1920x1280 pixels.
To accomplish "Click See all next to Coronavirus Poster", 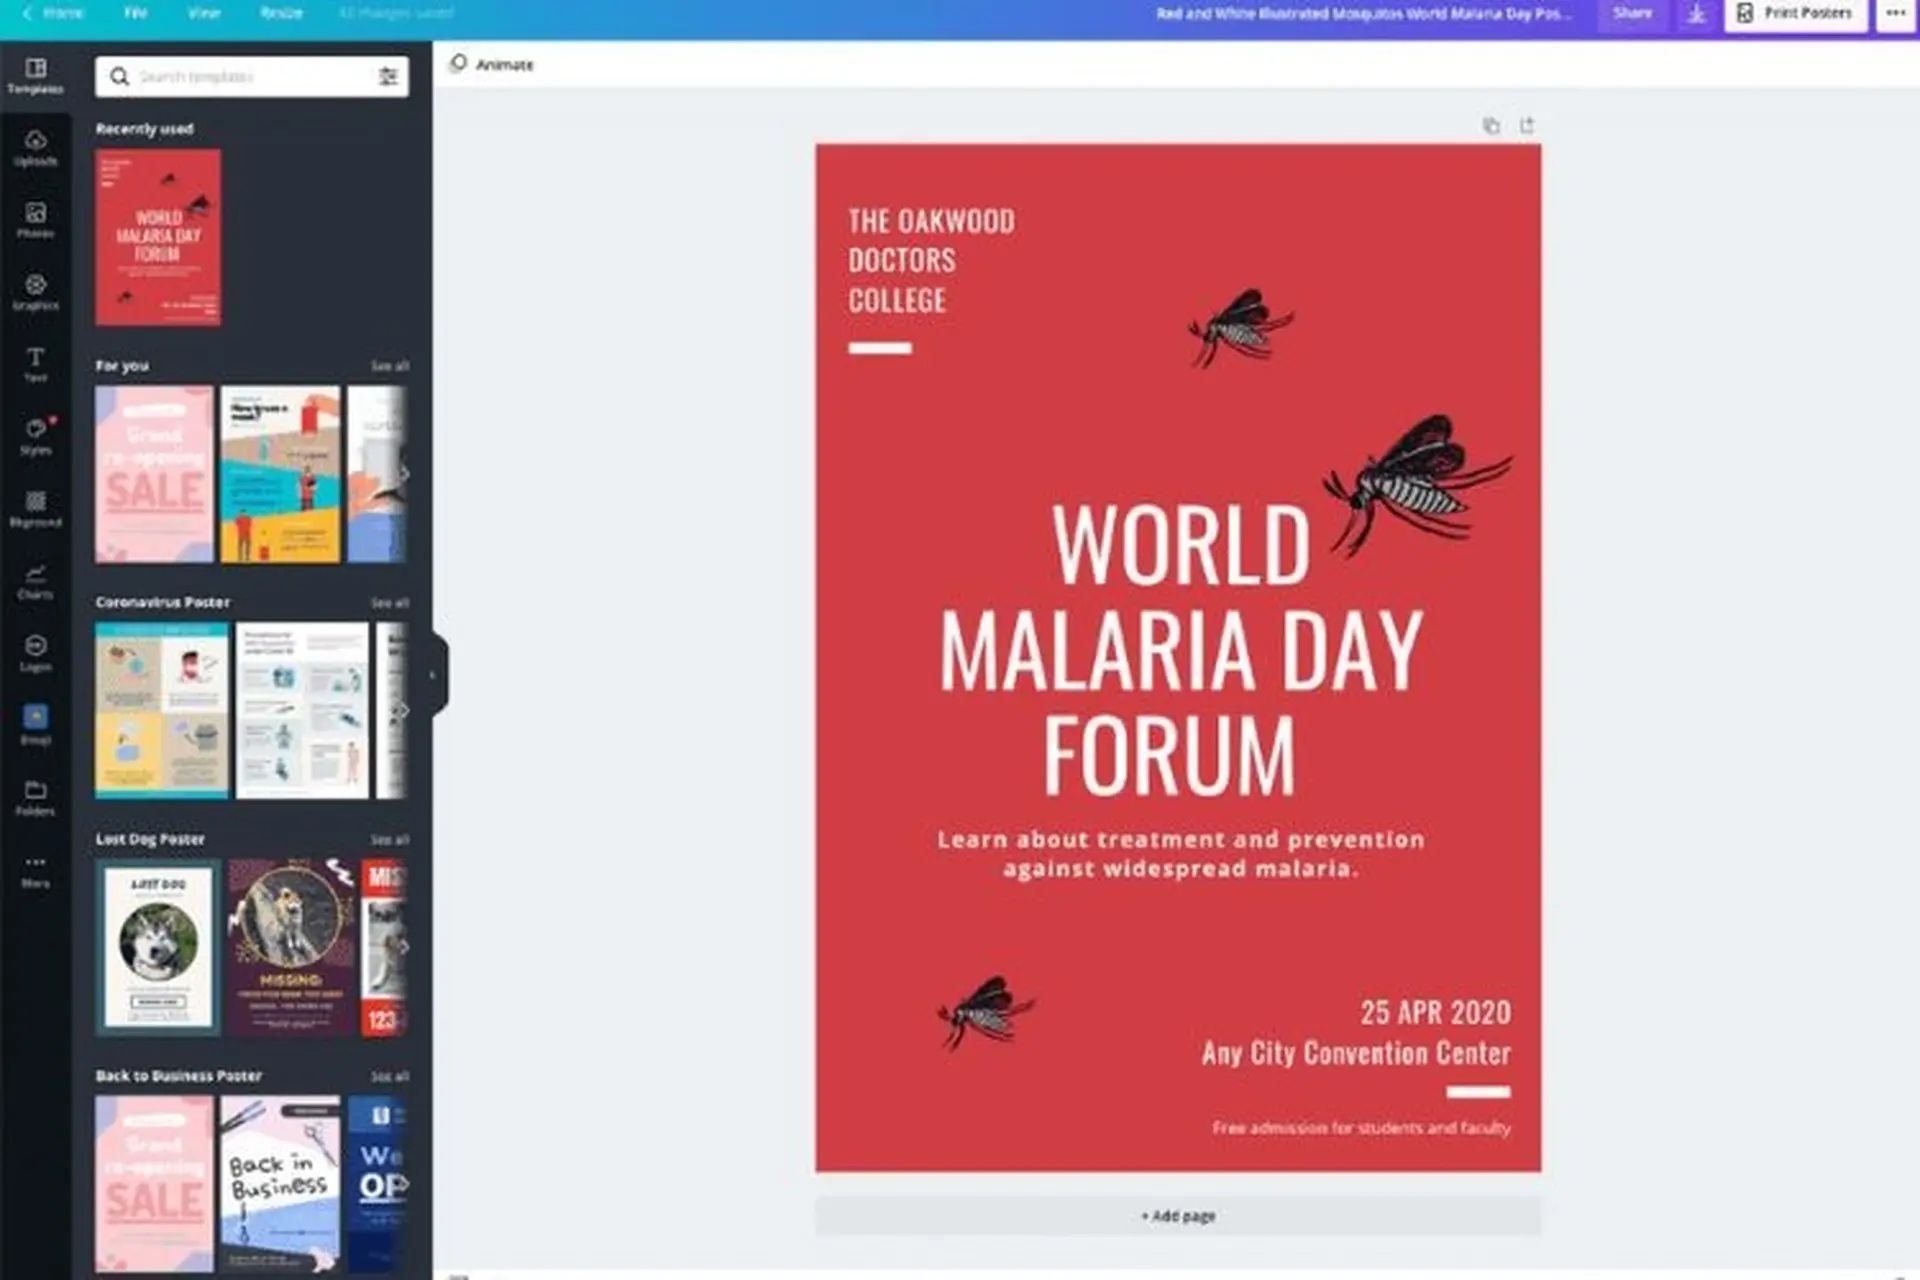I will pyautogui.click(x=389, y=603).
